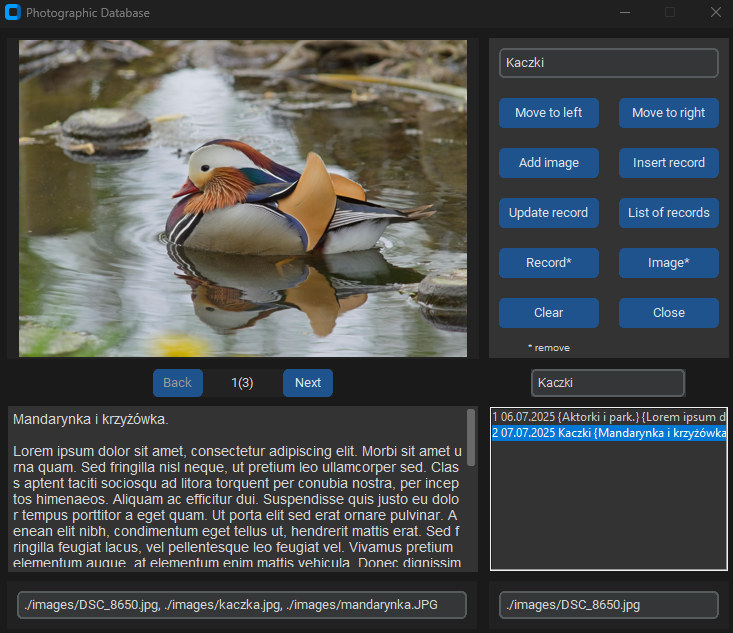Screen dimensions: 733x633
Task: Click the image paths list field
Action: 242,605
